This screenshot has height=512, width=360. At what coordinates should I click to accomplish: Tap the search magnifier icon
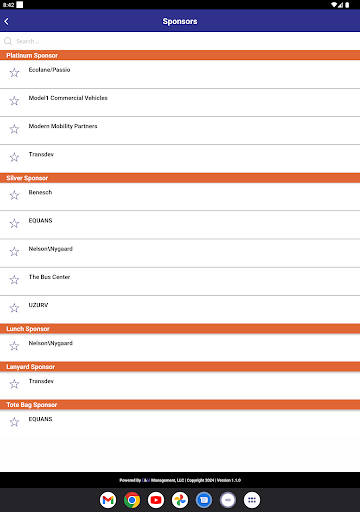8,41
